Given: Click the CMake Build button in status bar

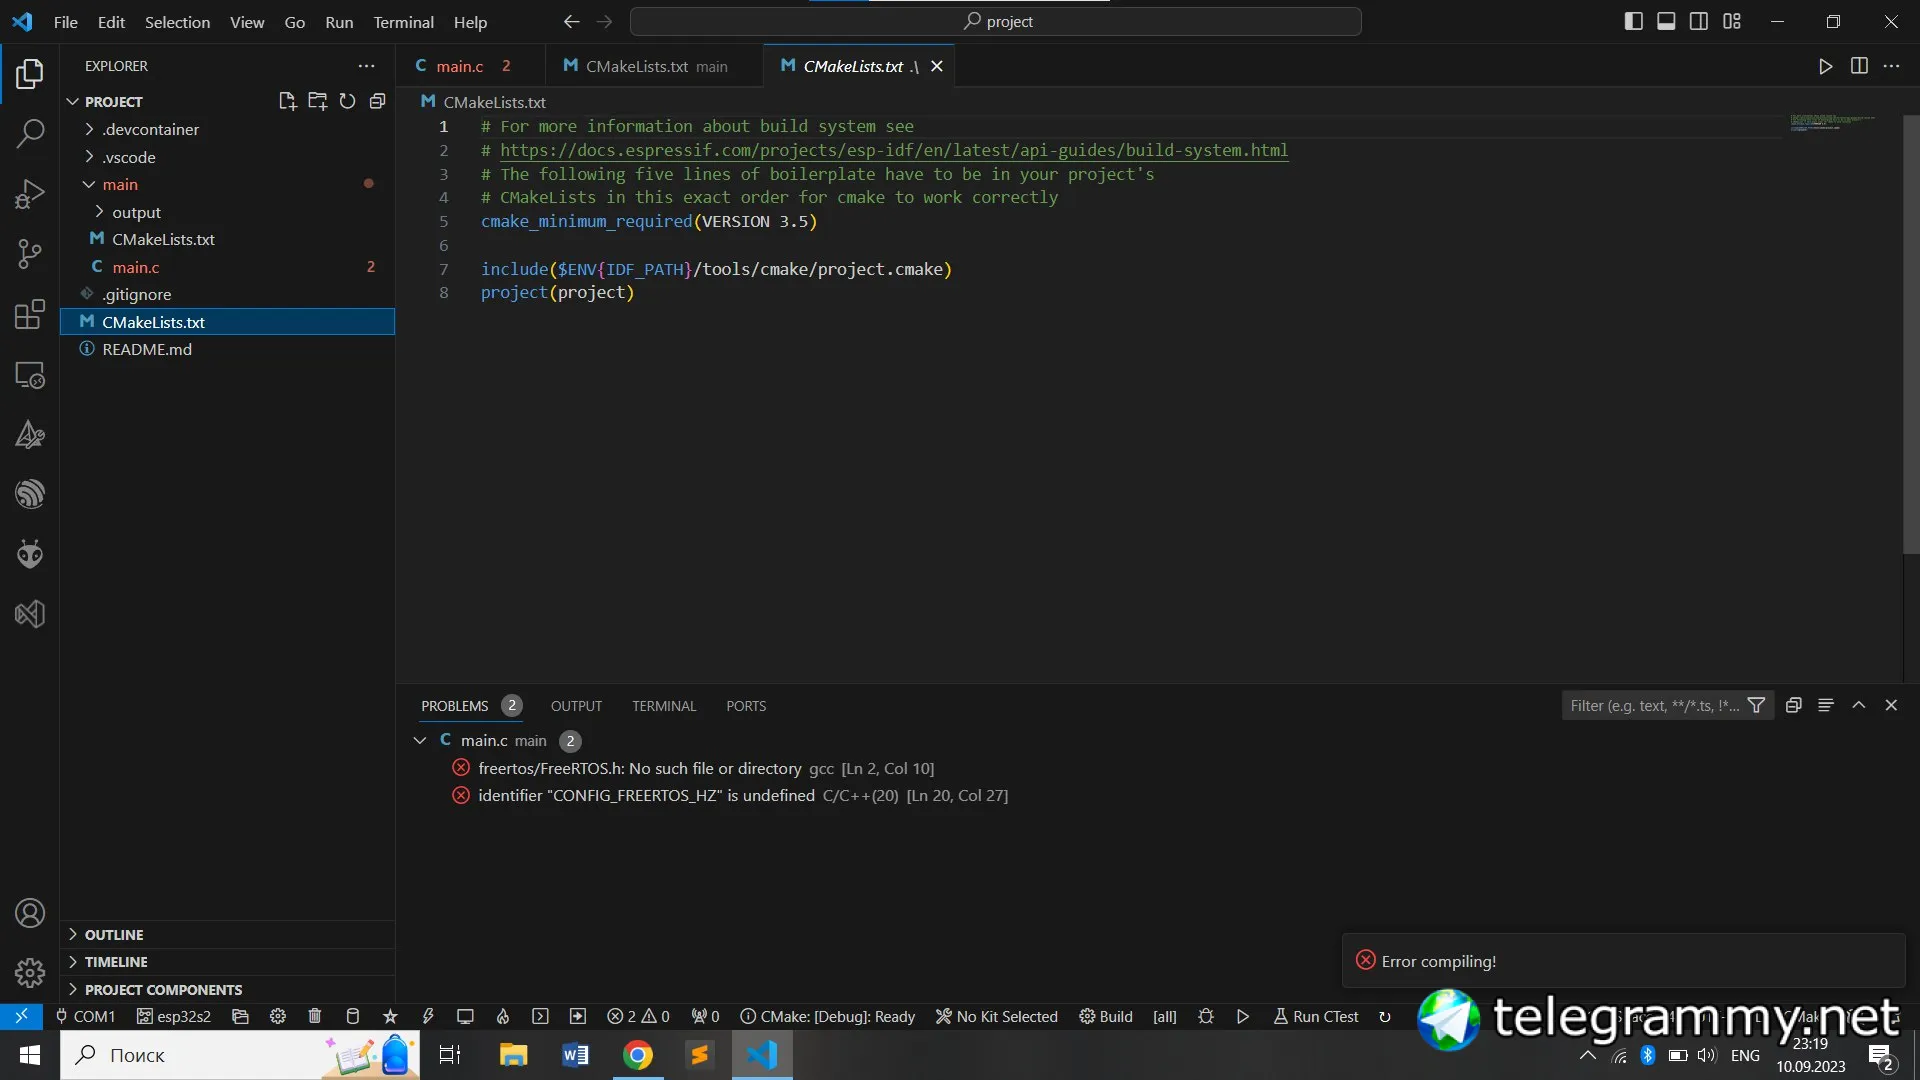Looking at the screenshot, I should [1106, 1016].
